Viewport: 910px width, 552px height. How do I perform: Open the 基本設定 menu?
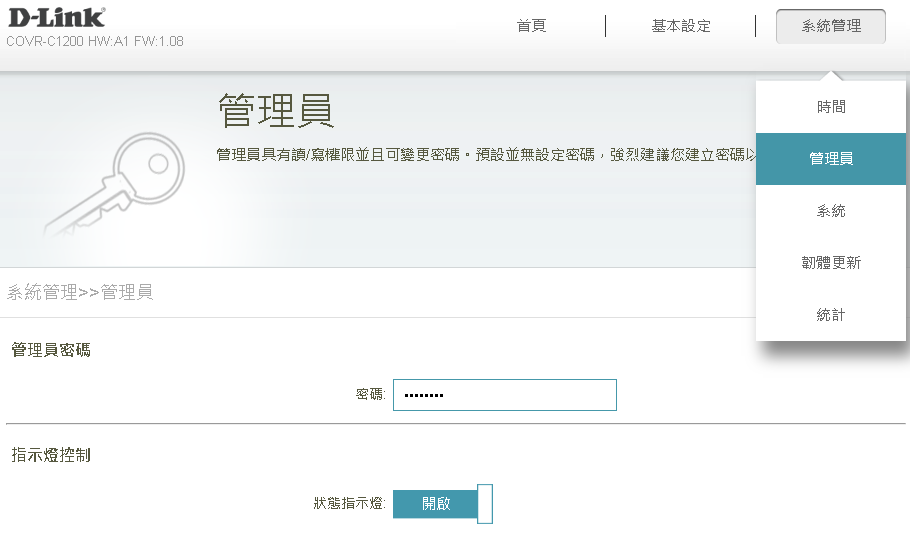tap(681, 26)
